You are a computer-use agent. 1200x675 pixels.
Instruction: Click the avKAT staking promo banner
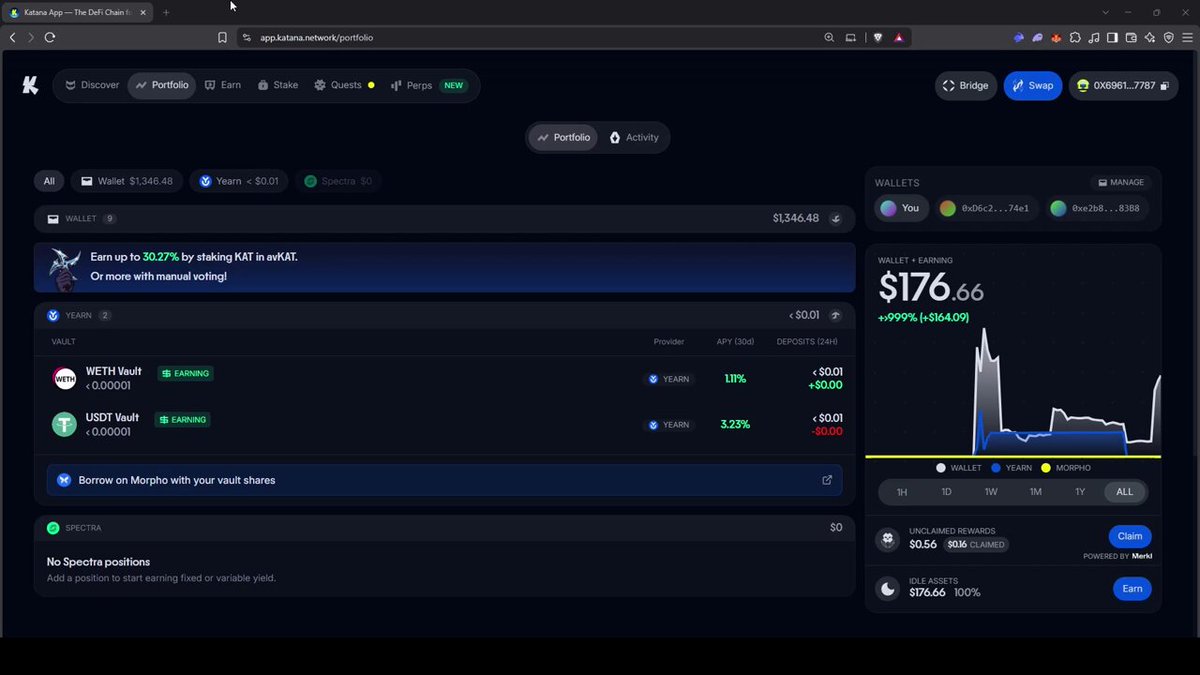pos(445,266)
